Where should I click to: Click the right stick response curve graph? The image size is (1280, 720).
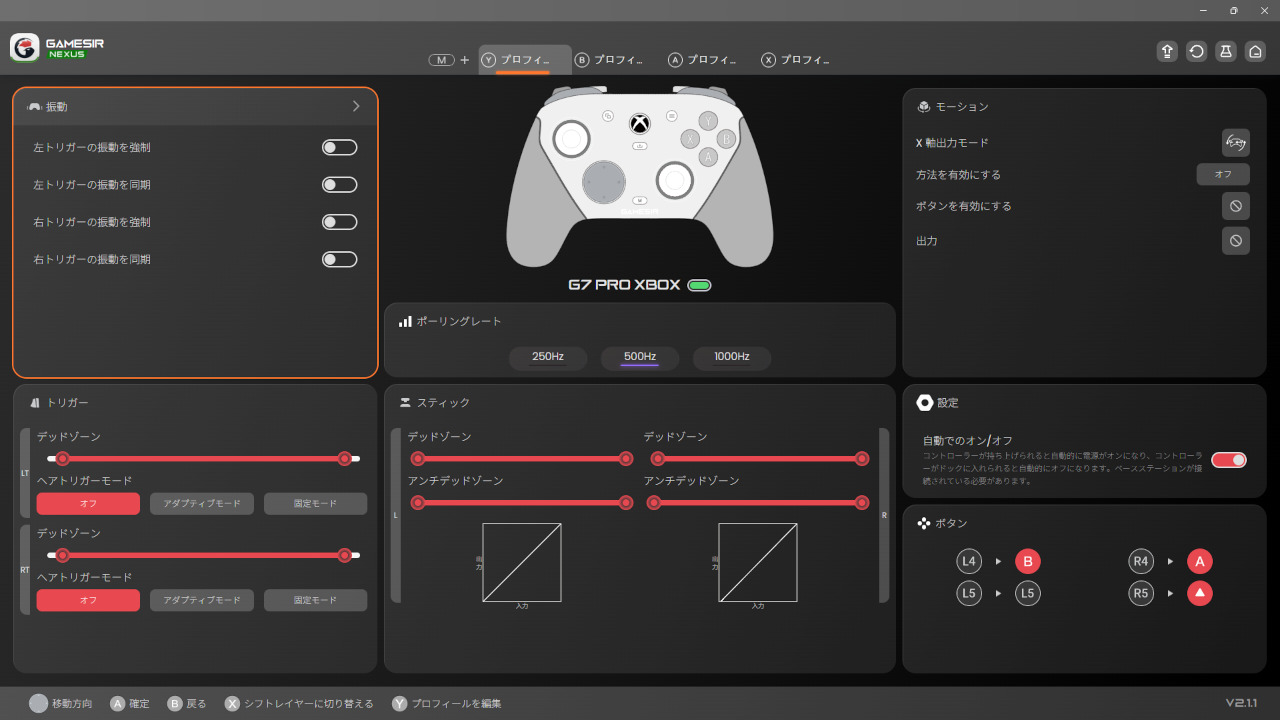(x=758, y=562)
